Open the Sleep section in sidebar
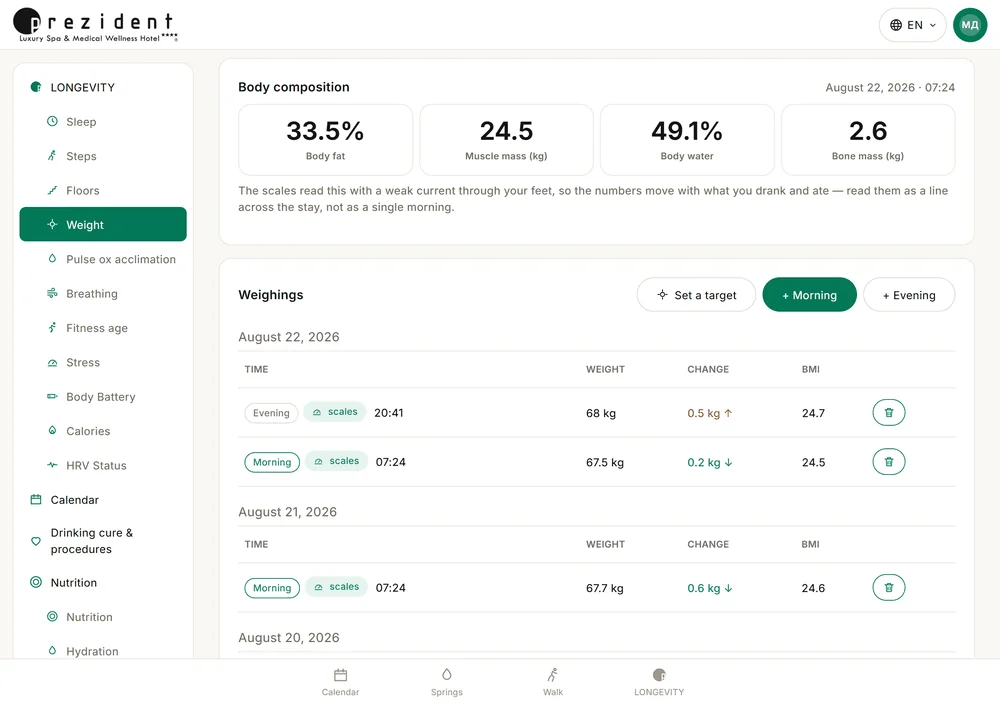This screenshot has width=1000, height=703. pos(103,122)
